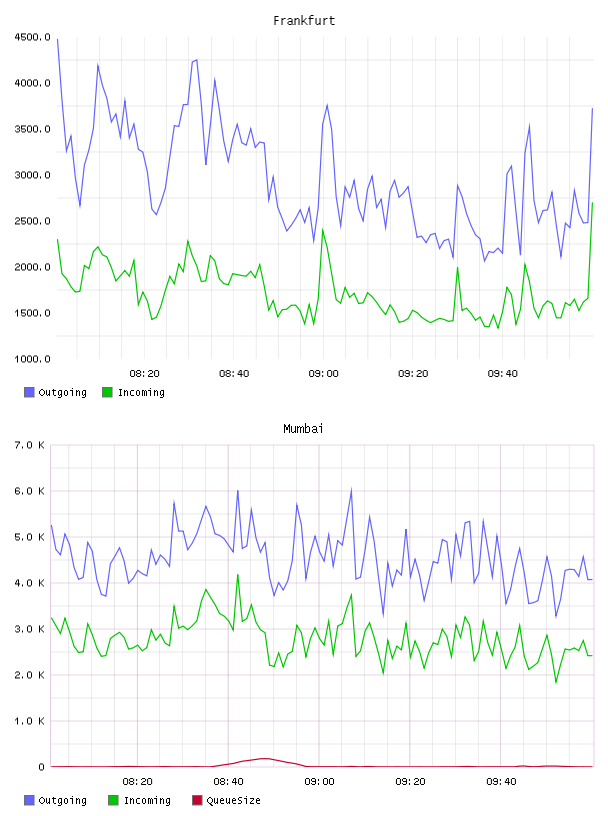The width and height of the screenshot is (608, 816).
Task: Click the 3500.0 y-axis label in Frankfurt chart
Action: 32,129
